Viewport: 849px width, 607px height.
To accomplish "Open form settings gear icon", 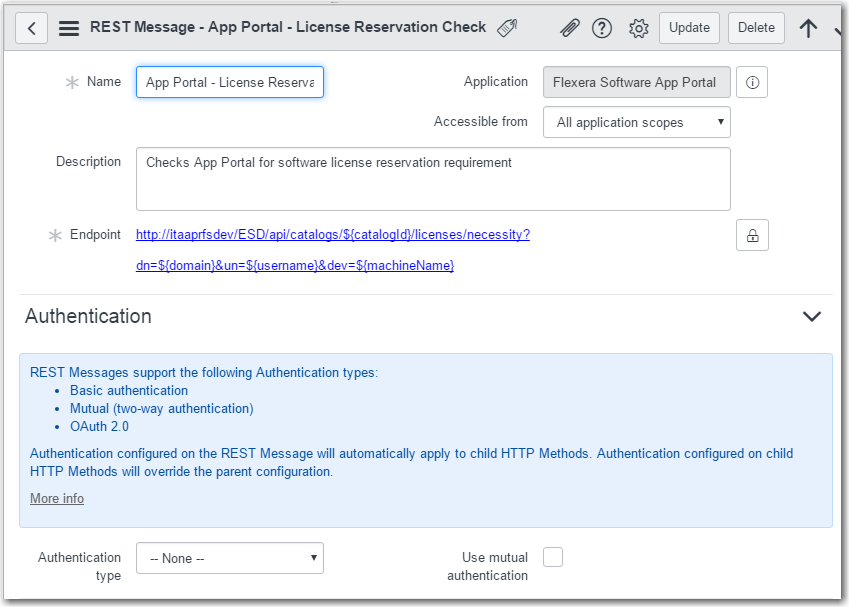I will tap(638, 28).
